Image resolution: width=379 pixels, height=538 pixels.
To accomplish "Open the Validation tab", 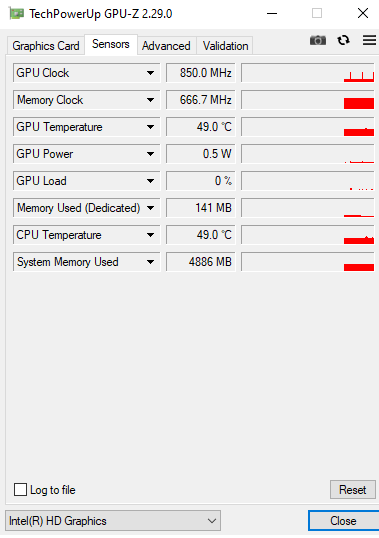I will pos(225,46).
